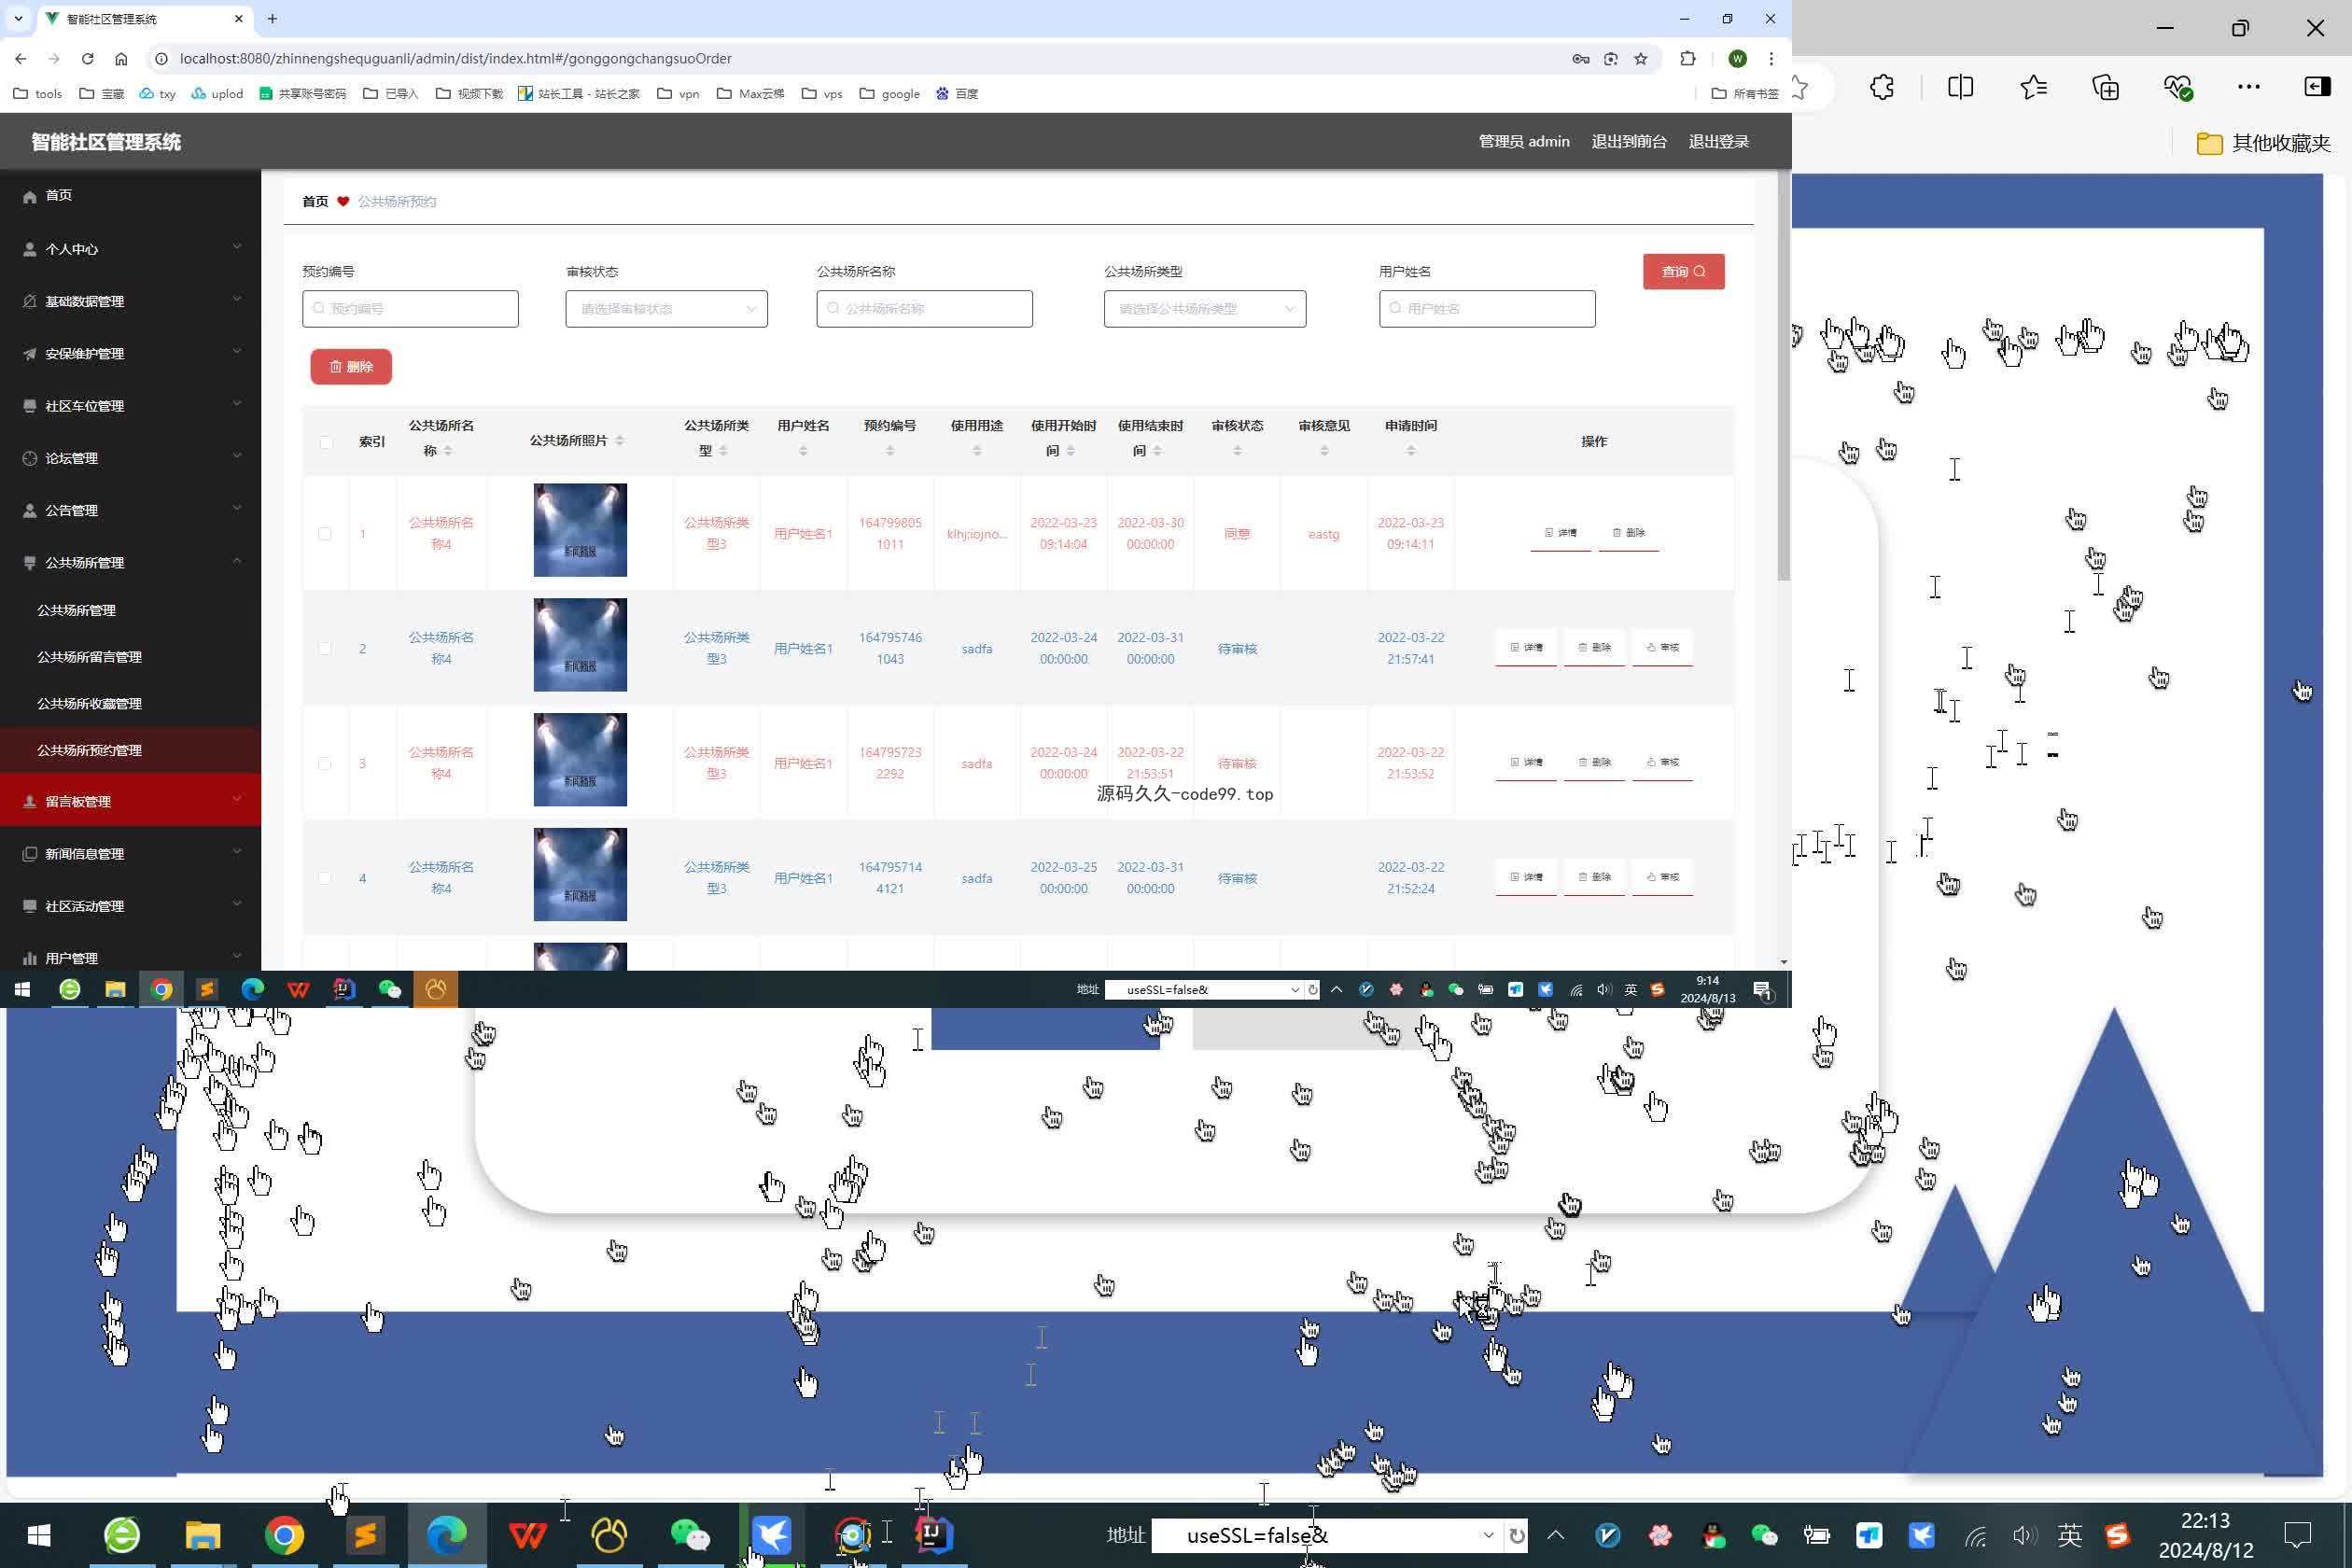Open Sublime Text icon in 22:13 taskbar
2352x1568 pixels.
(365, 1534)
